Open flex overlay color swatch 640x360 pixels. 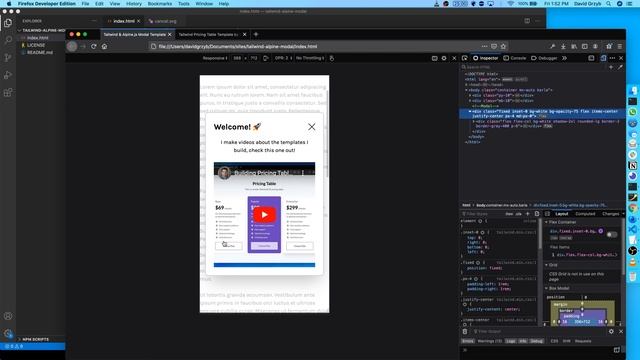pyautogui.click(x=600, y=231)
